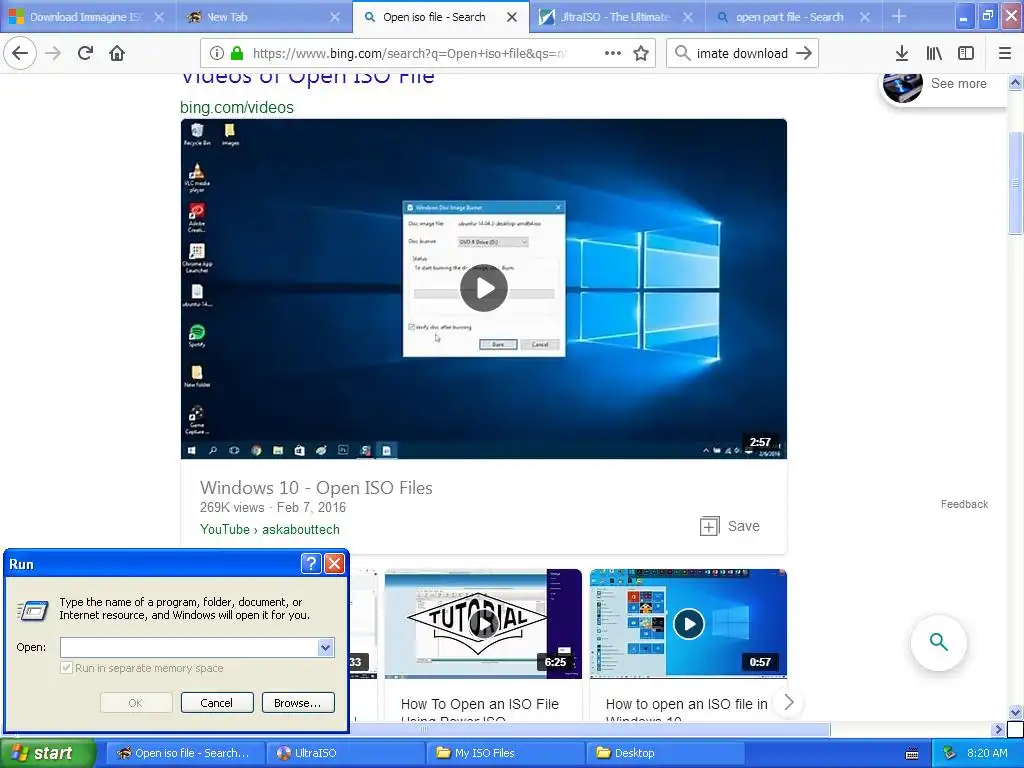Open the Windows start button
The image size is (1024, 768).
[47, 753]
